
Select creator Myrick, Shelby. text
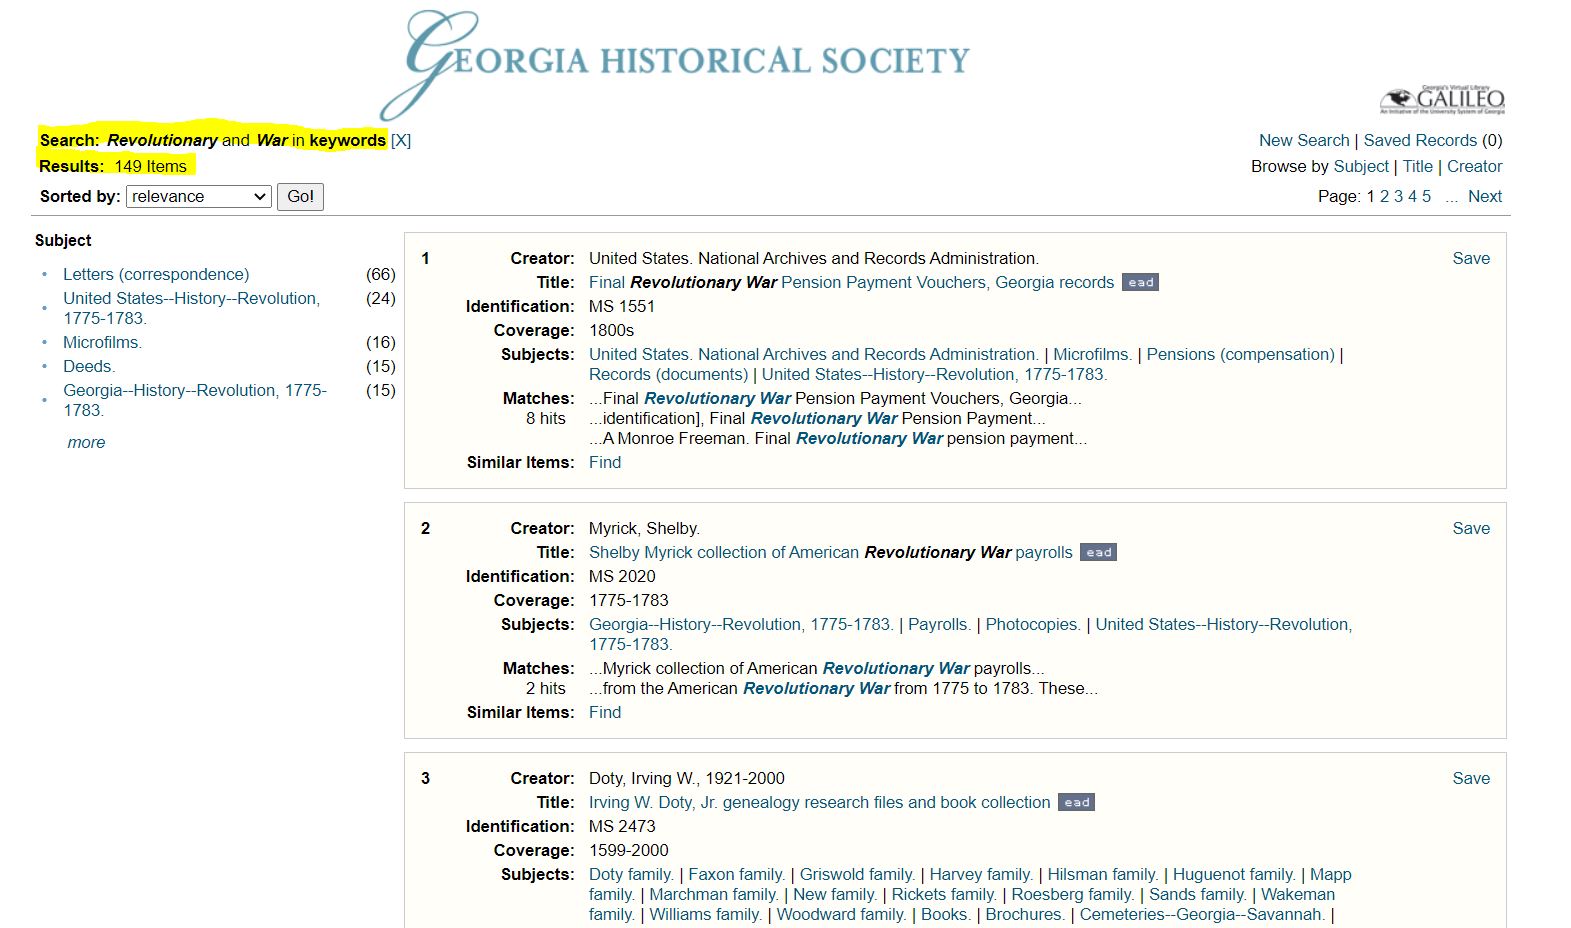coord(644,528)
